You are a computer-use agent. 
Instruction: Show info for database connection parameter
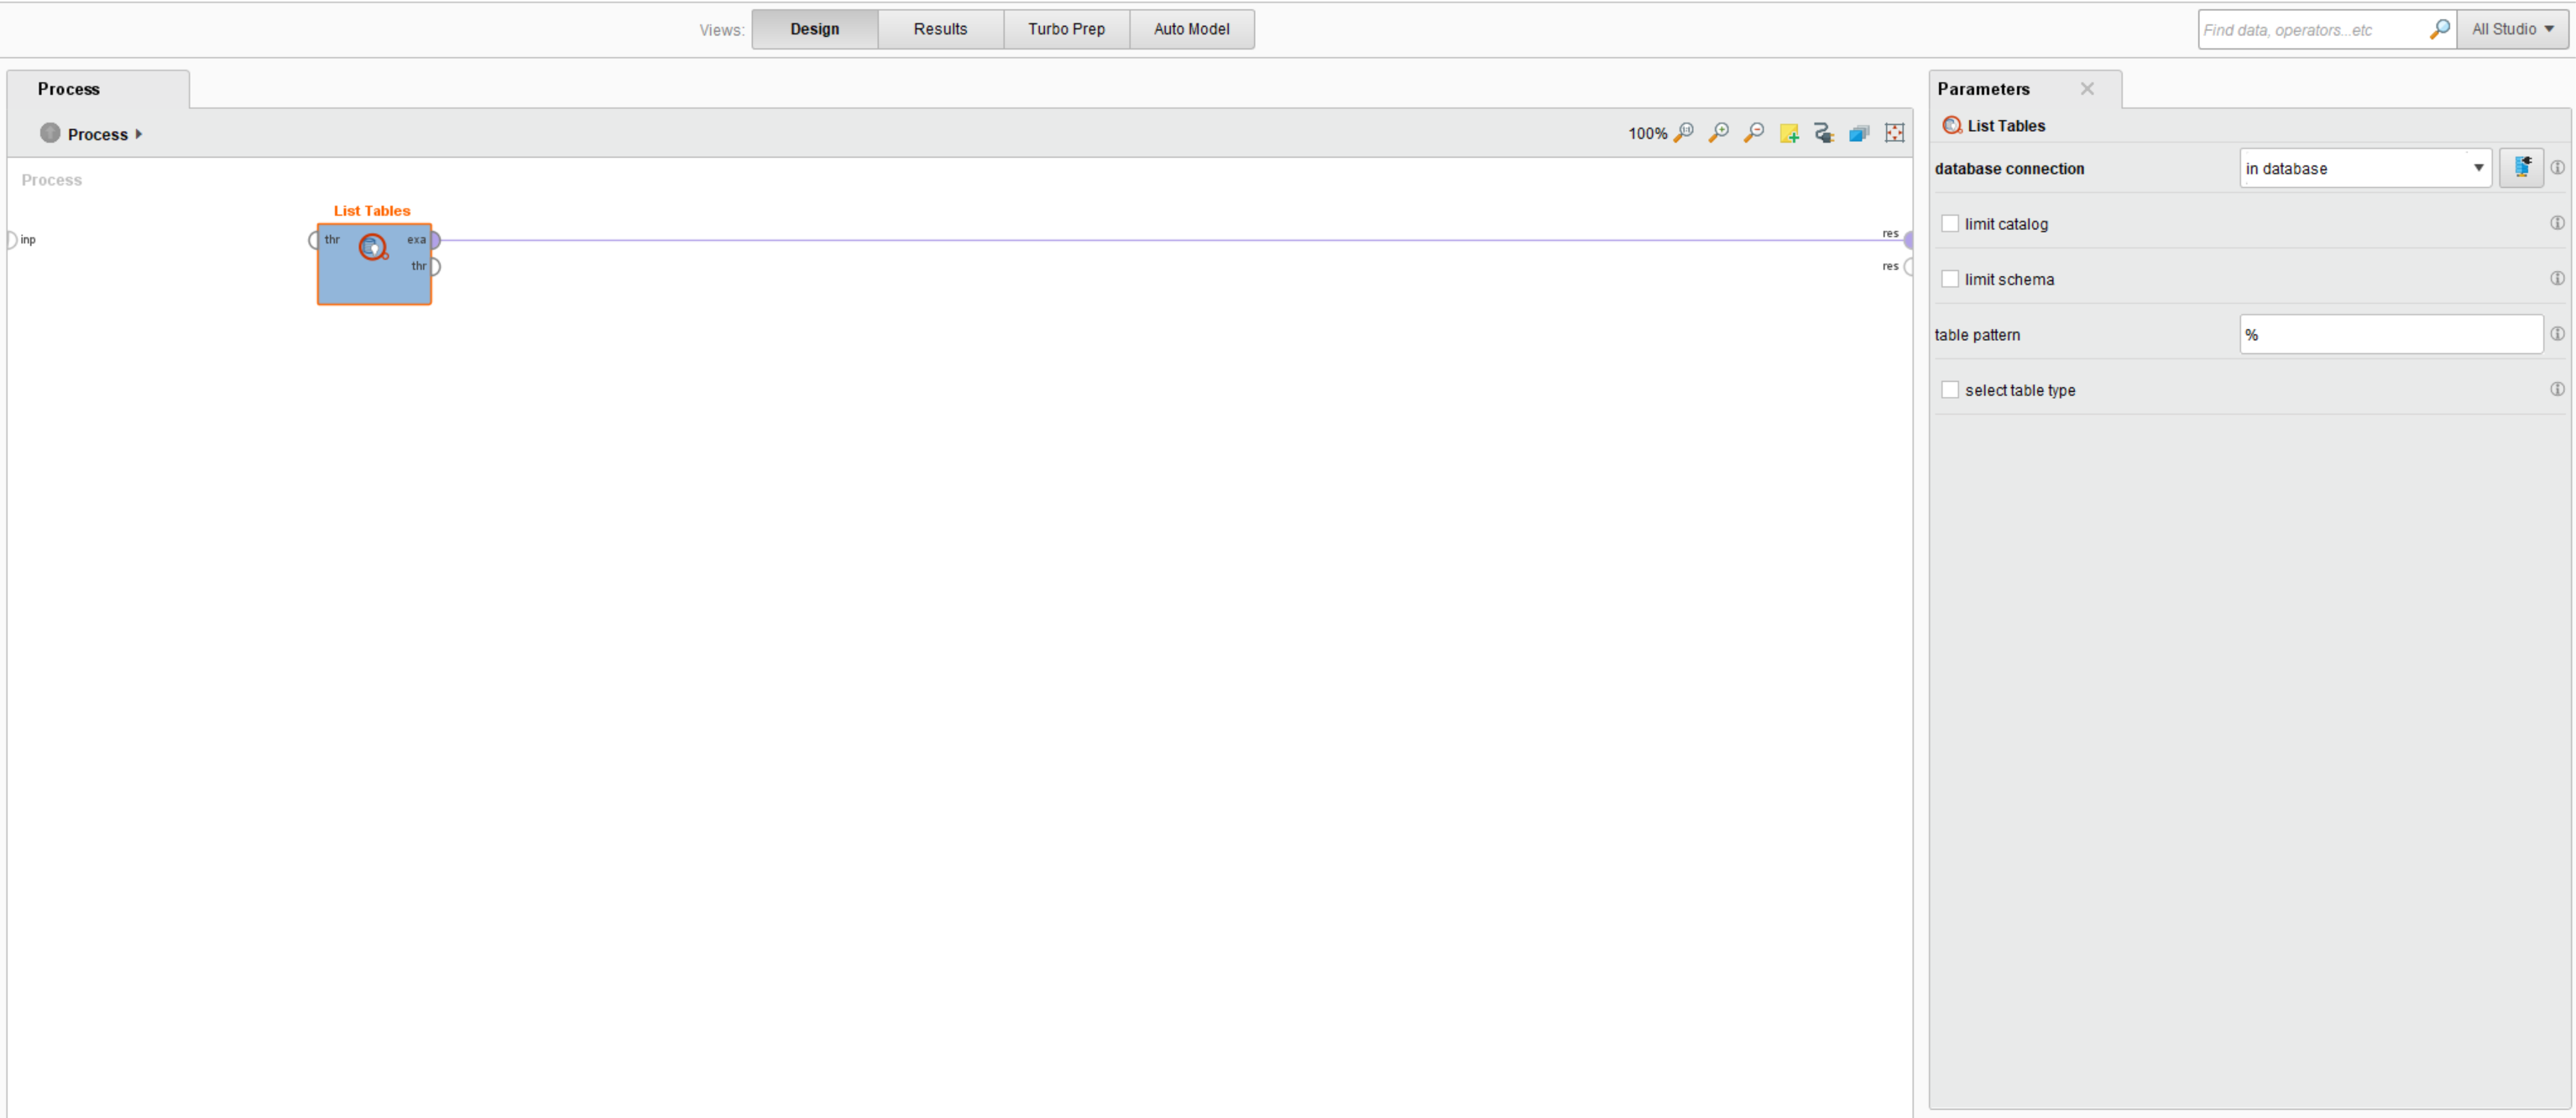point(2557,167)
